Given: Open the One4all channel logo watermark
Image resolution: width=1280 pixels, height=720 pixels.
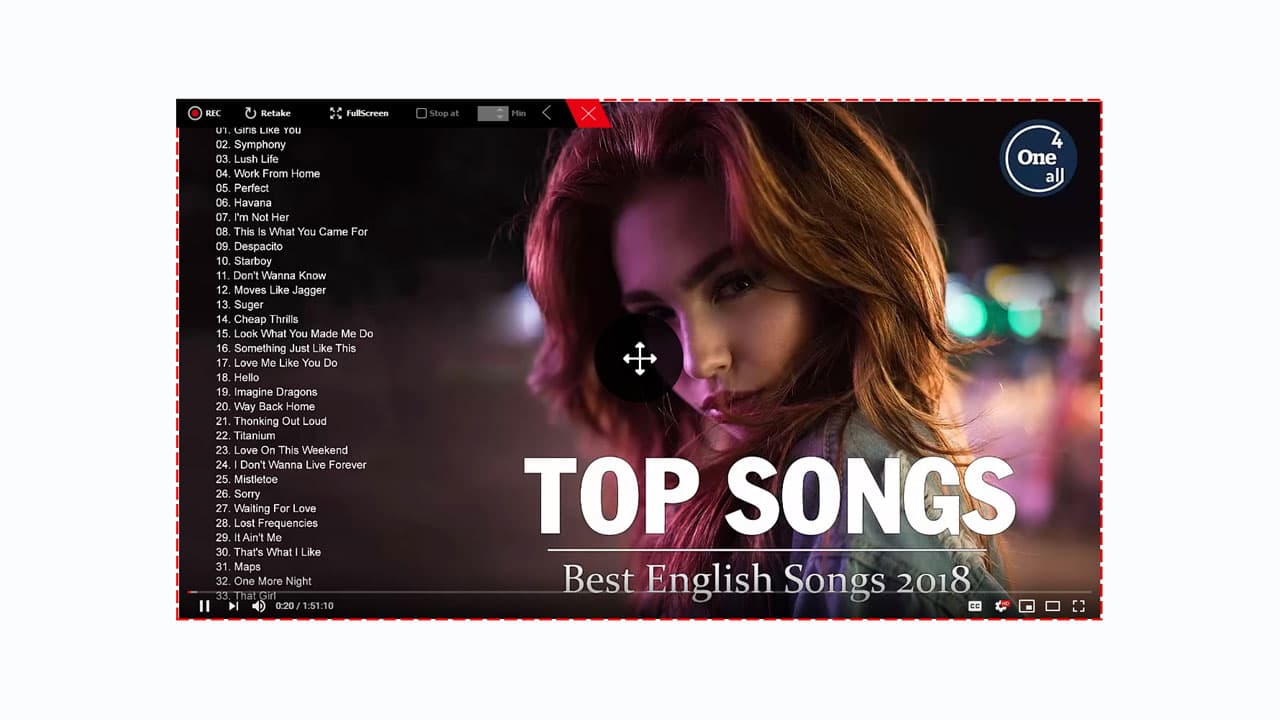Looking at the screenshot, I should [x=1038, y=158].
